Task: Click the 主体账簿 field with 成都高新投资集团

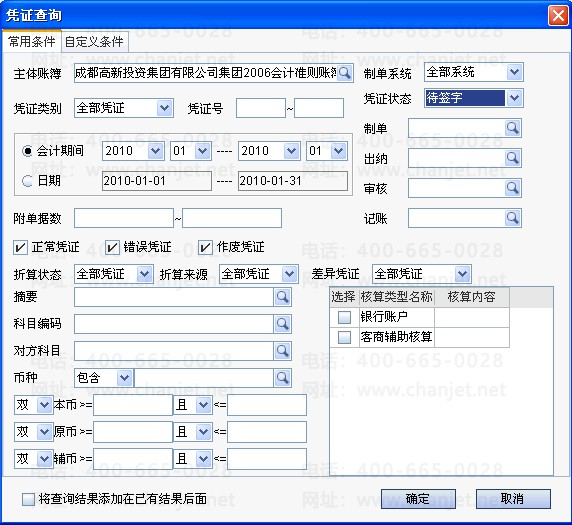Action: 205,73
